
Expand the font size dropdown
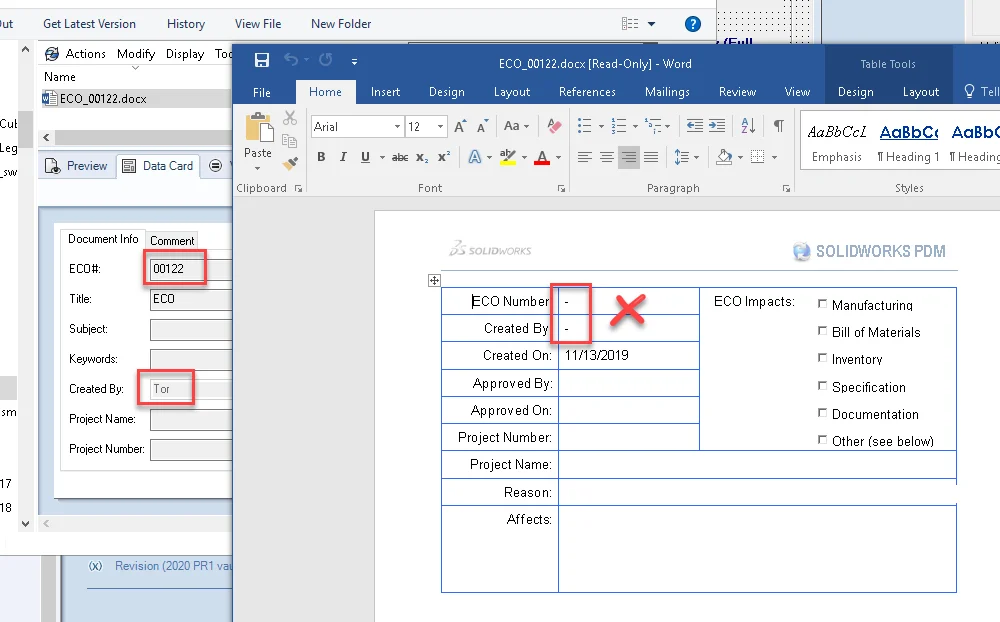point(440,127)
